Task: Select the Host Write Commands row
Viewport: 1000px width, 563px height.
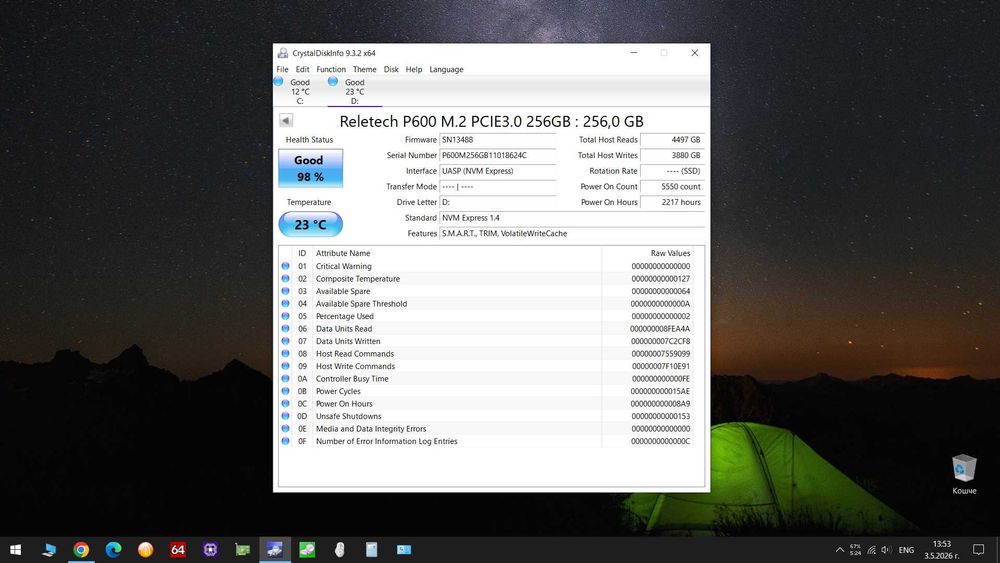Action: point(486,366)
